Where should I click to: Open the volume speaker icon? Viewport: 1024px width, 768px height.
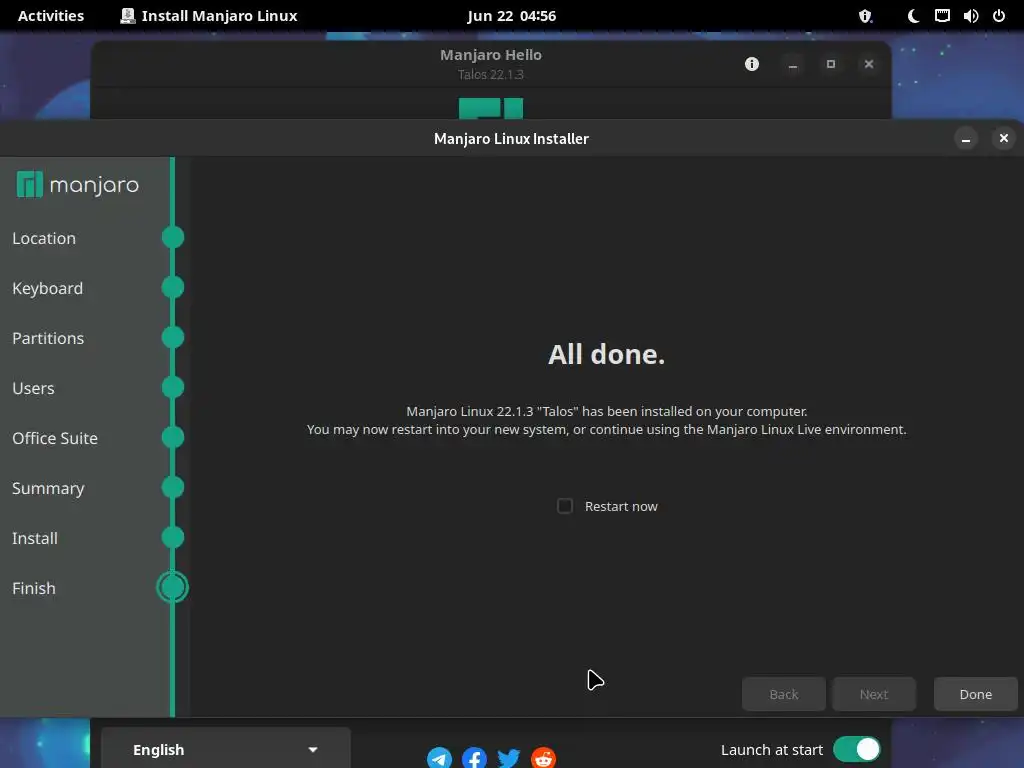(x=970, y=16)
